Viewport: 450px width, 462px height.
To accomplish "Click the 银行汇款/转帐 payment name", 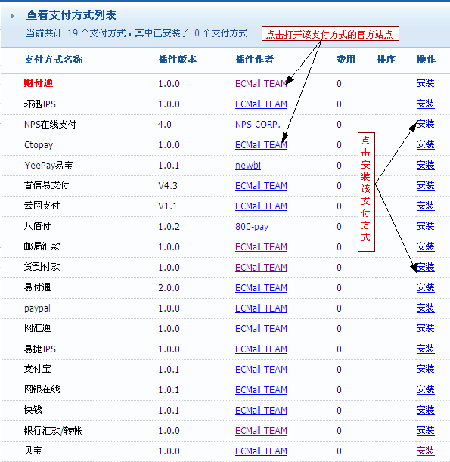I will (x=53, y=431).
